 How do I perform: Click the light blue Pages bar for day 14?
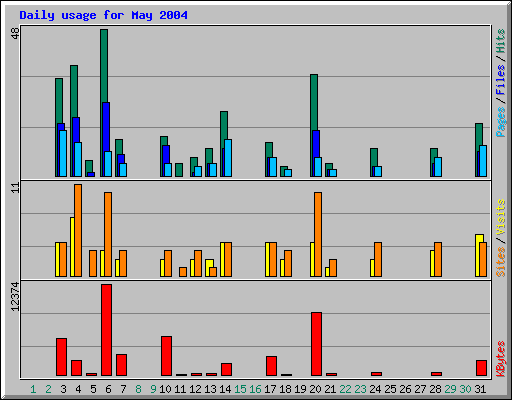tap(228, 158)
